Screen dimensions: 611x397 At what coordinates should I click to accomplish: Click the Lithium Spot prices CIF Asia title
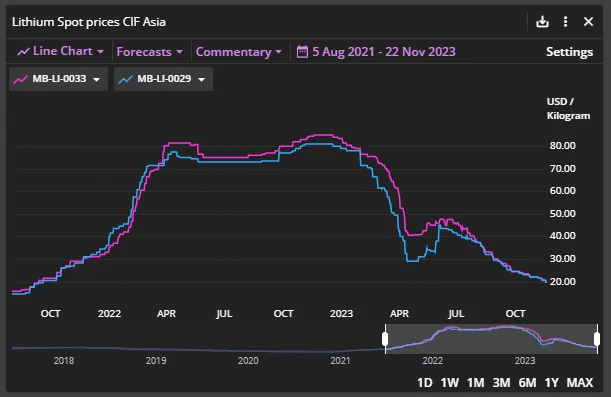89,22
